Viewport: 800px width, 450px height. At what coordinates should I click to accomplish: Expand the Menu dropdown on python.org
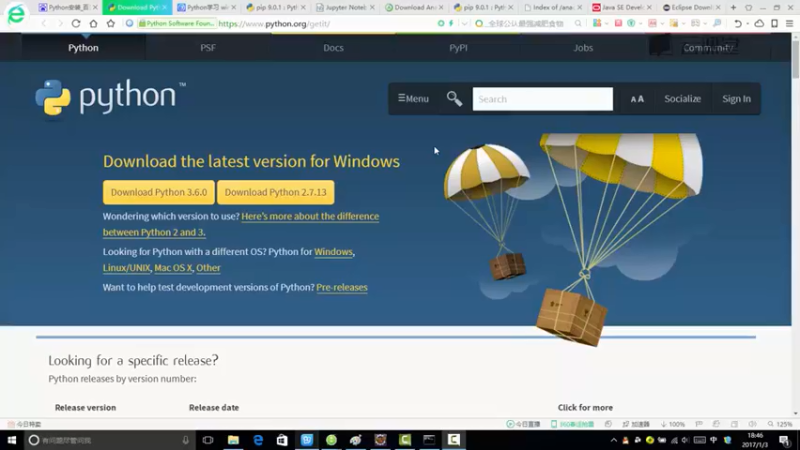pyautogui.click(x=413, y=98)
